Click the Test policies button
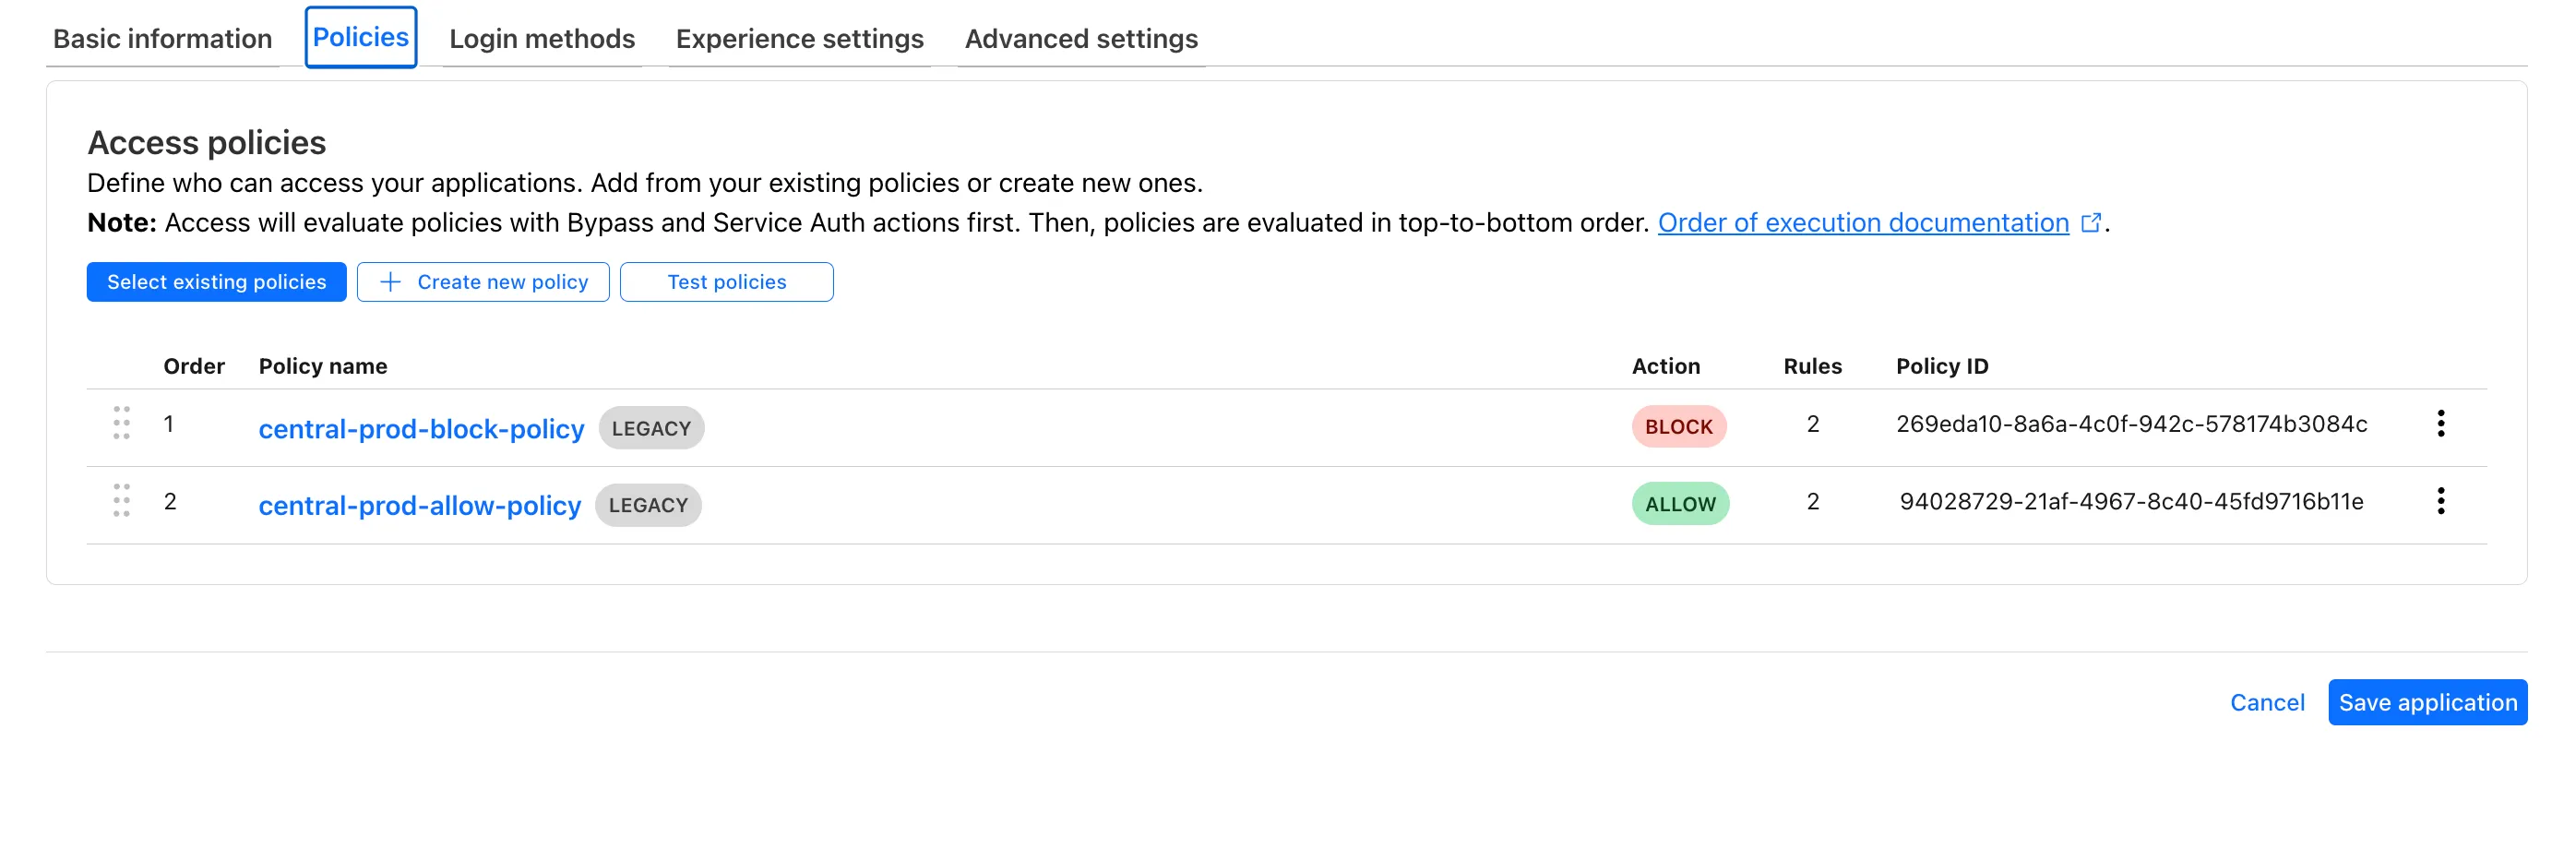The width and height of the screenshot is (2576, 849). [x=726, y=282]
